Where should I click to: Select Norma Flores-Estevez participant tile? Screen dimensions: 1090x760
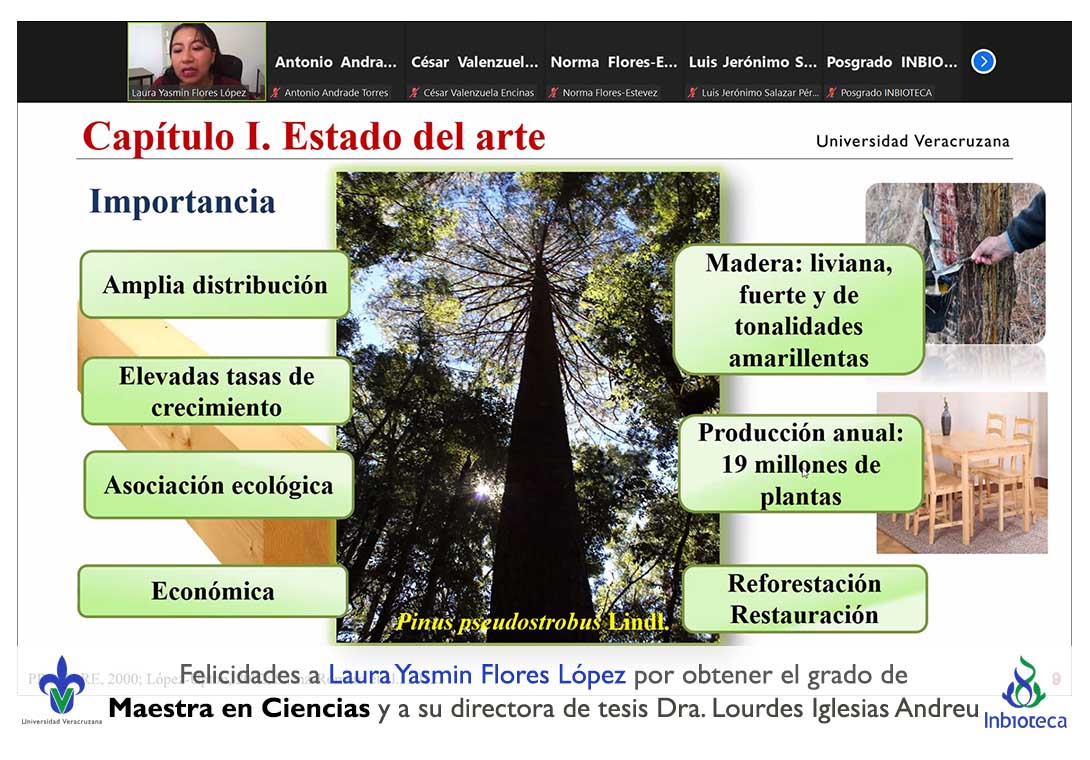[613, 62]
